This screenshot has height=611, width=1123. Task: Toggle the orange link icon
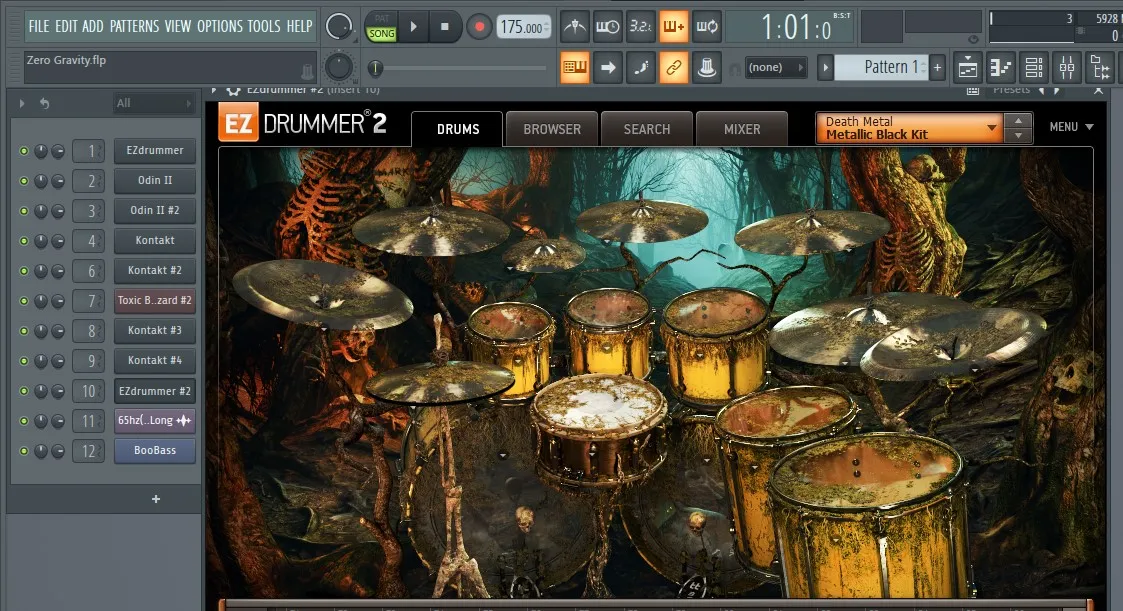[x=674, y=68]
